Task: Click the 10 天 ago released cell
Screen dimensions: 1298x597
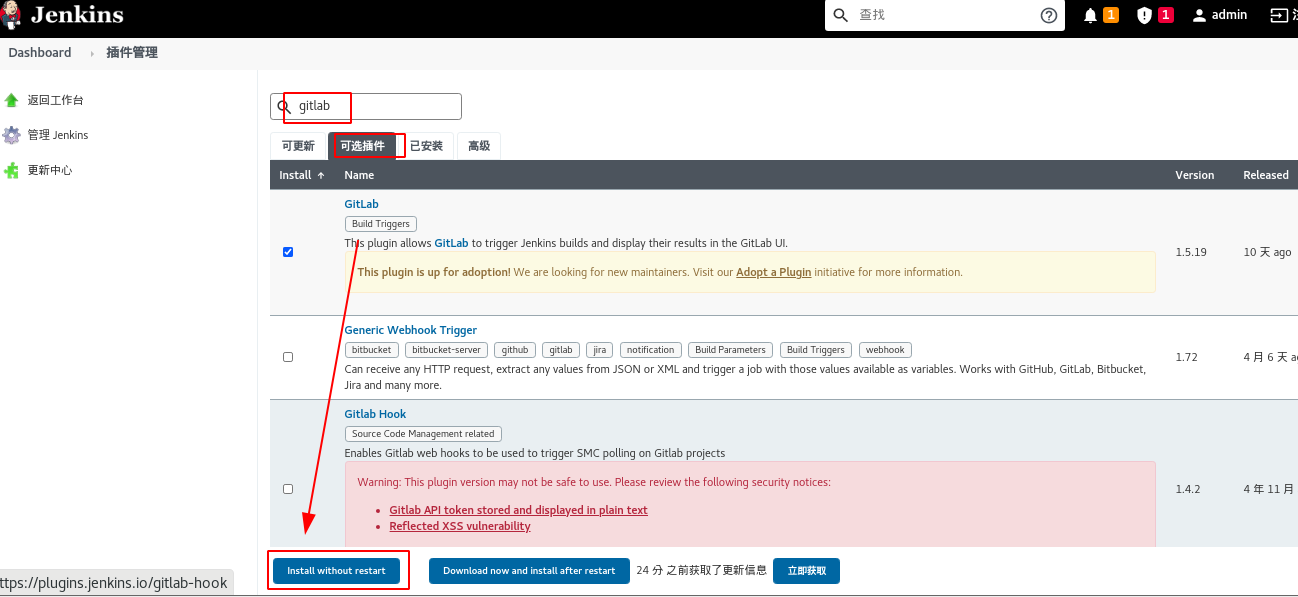Action: pyautogui.click(x=1267, y=252)
